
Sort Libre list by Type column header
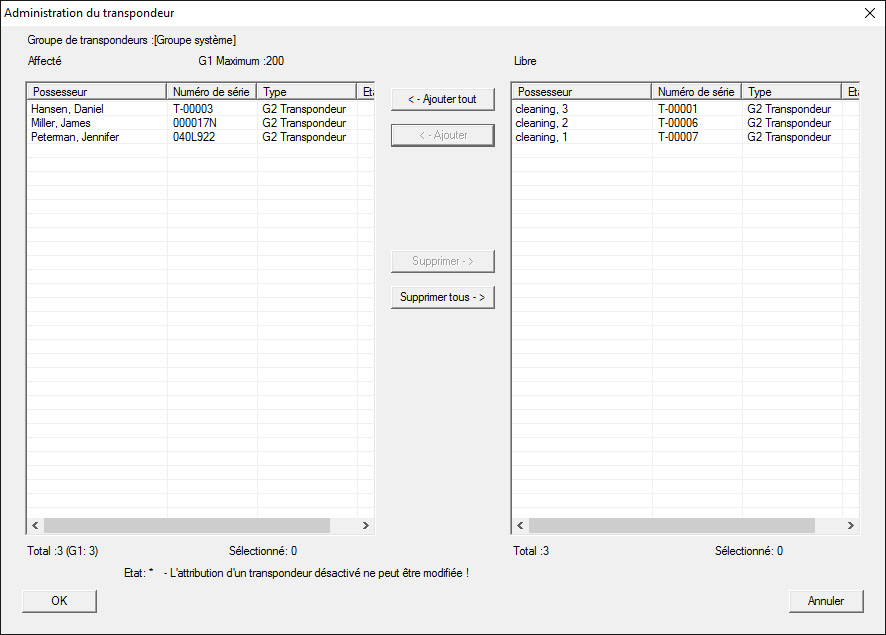click(x=791, y=92)
